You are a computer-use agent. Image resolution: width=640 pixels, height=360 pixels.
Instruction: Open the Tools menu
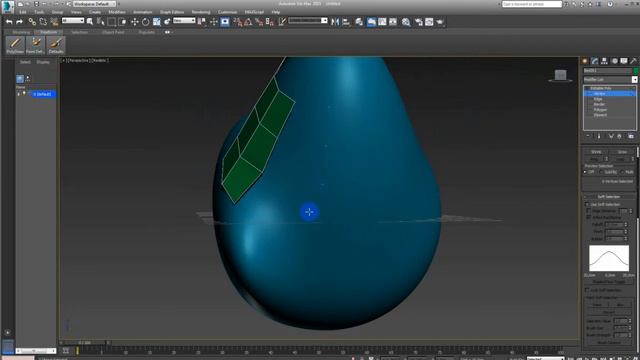[x=39, y=12]
